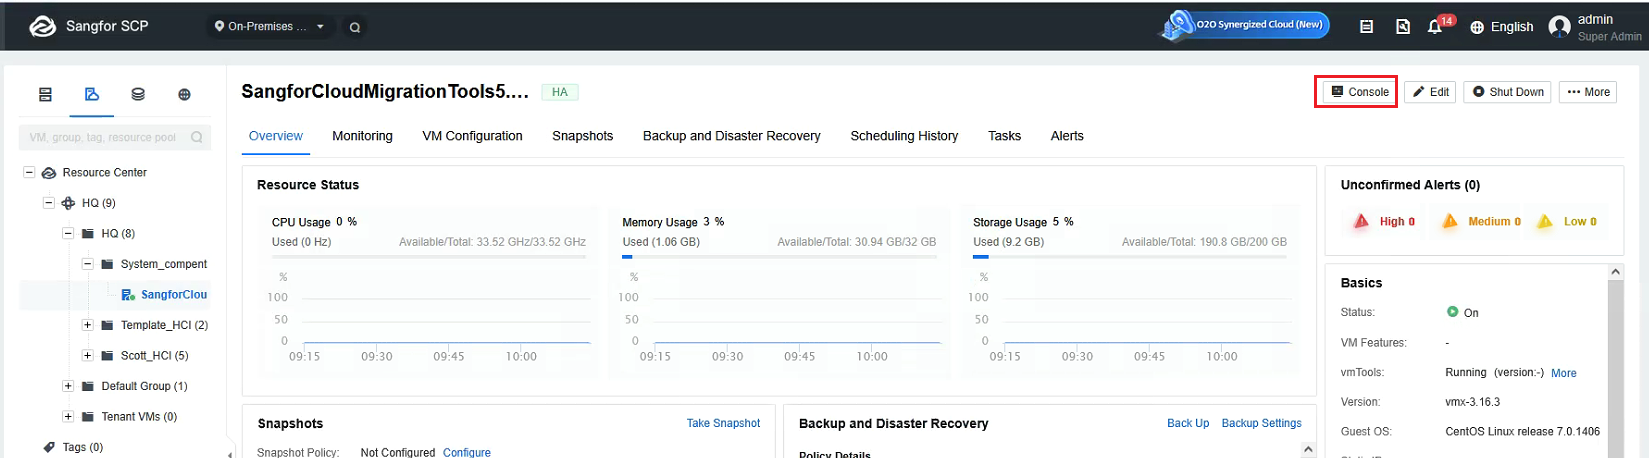Click the Basics panel scrollbar up arrow
Image resolution: width=1649 pixels, height=458 pixels.
1616,272
